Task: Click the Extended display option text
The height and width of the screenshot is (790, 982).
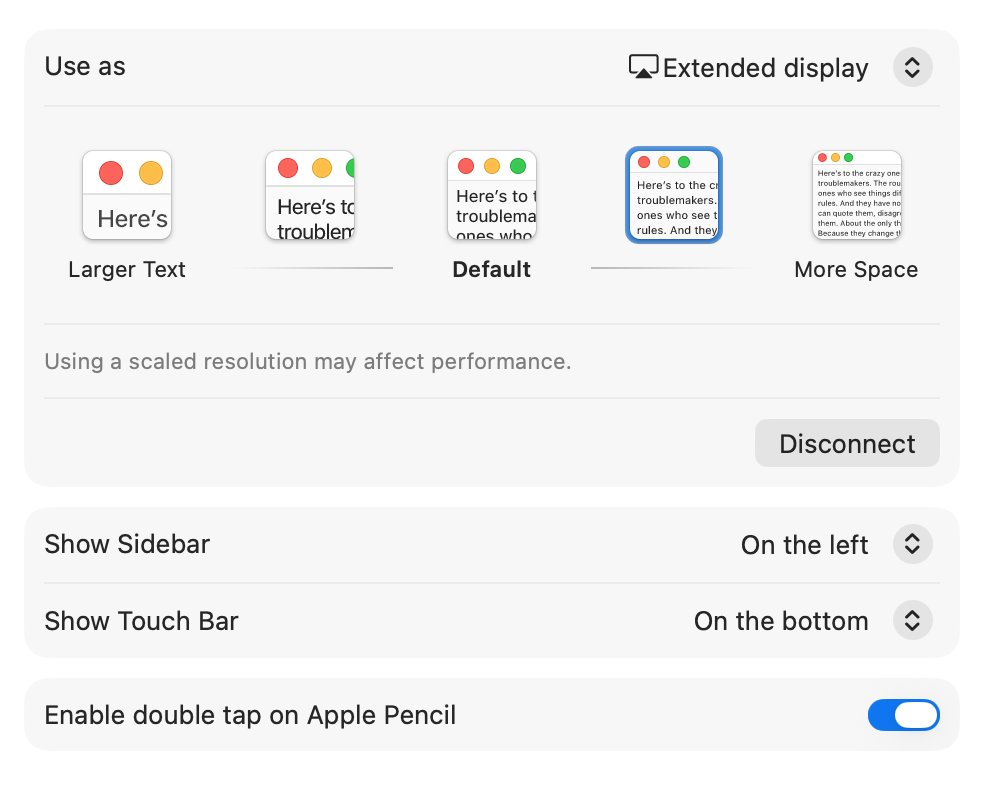Action: pos(765,68)
